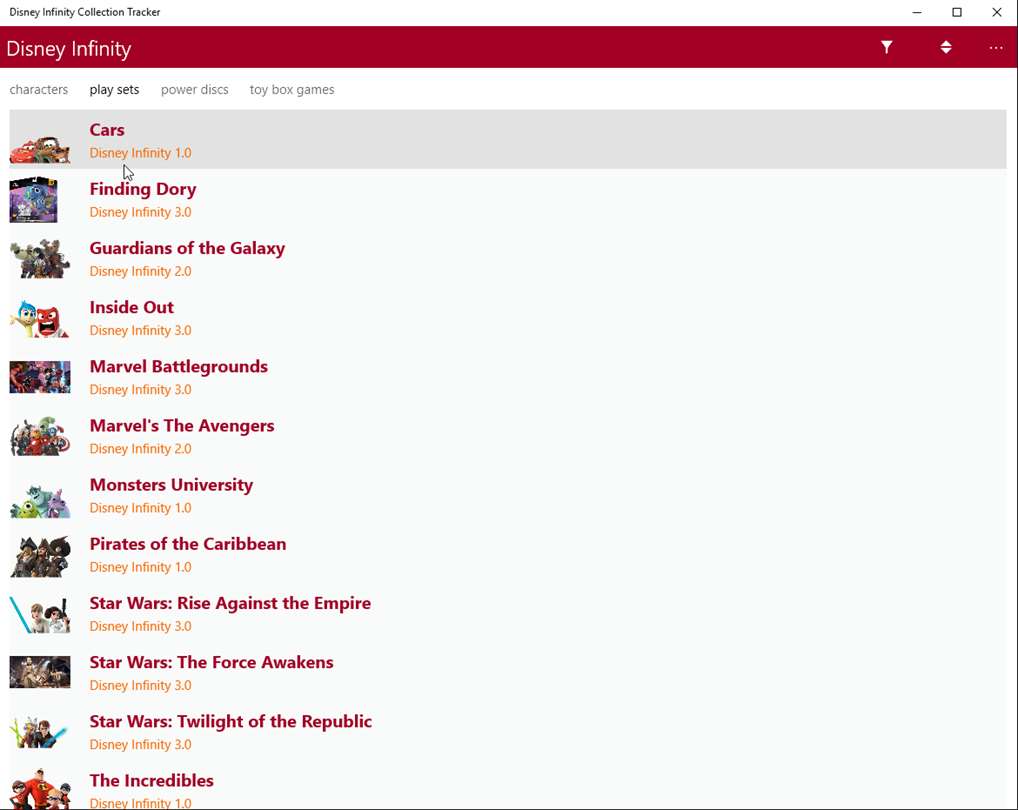Screen dimensions: 1018x810
Task: Switch to the characters tab
Action: (38, 90)
